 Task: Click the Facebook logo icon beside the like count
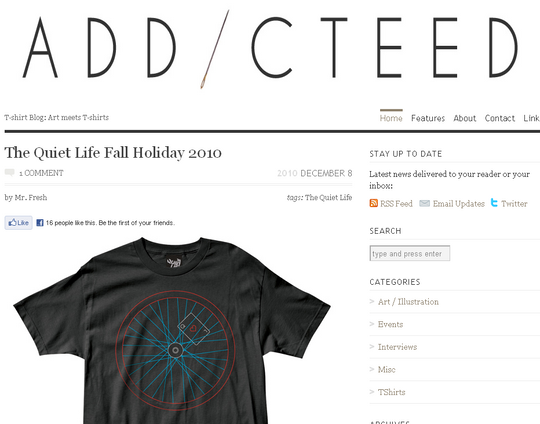(40, 223)
